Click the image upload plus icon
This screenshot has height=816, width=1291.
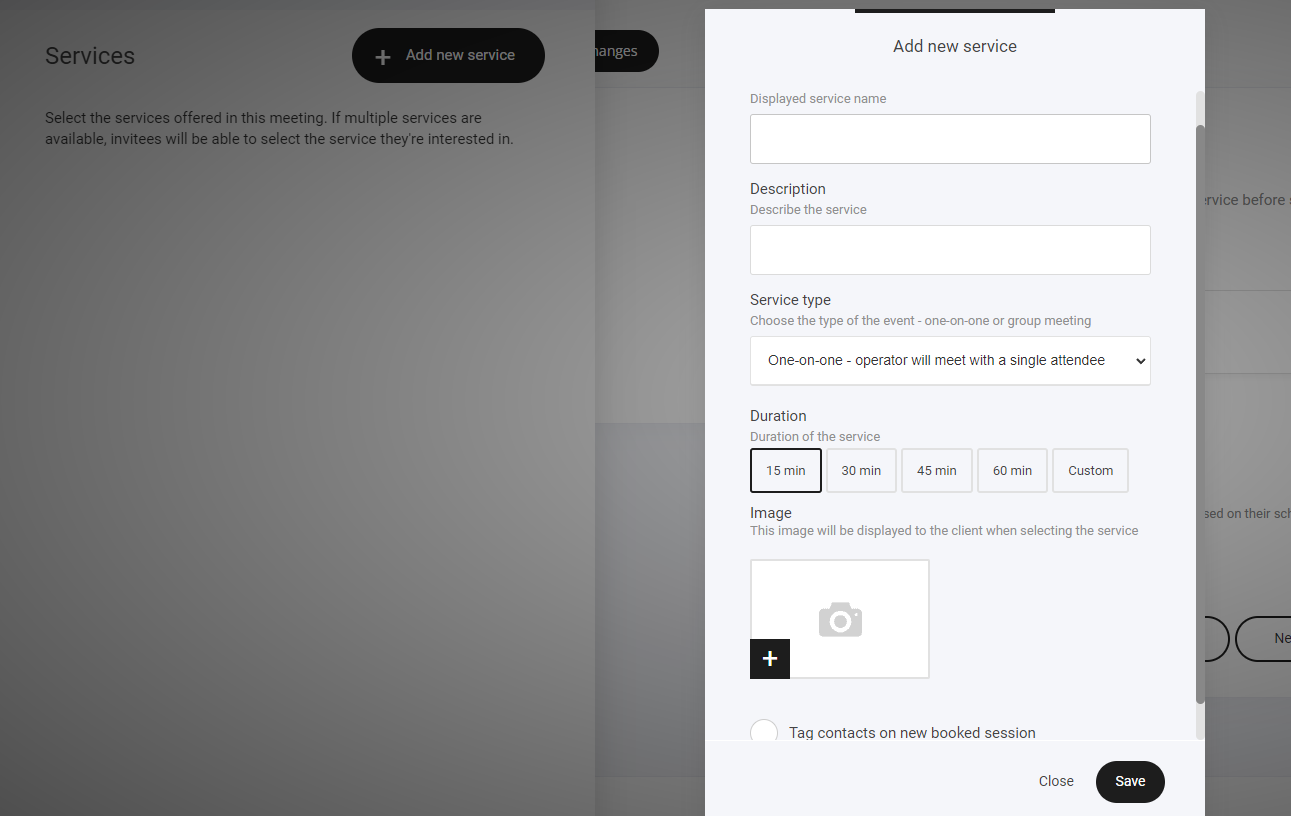point(770,659)
